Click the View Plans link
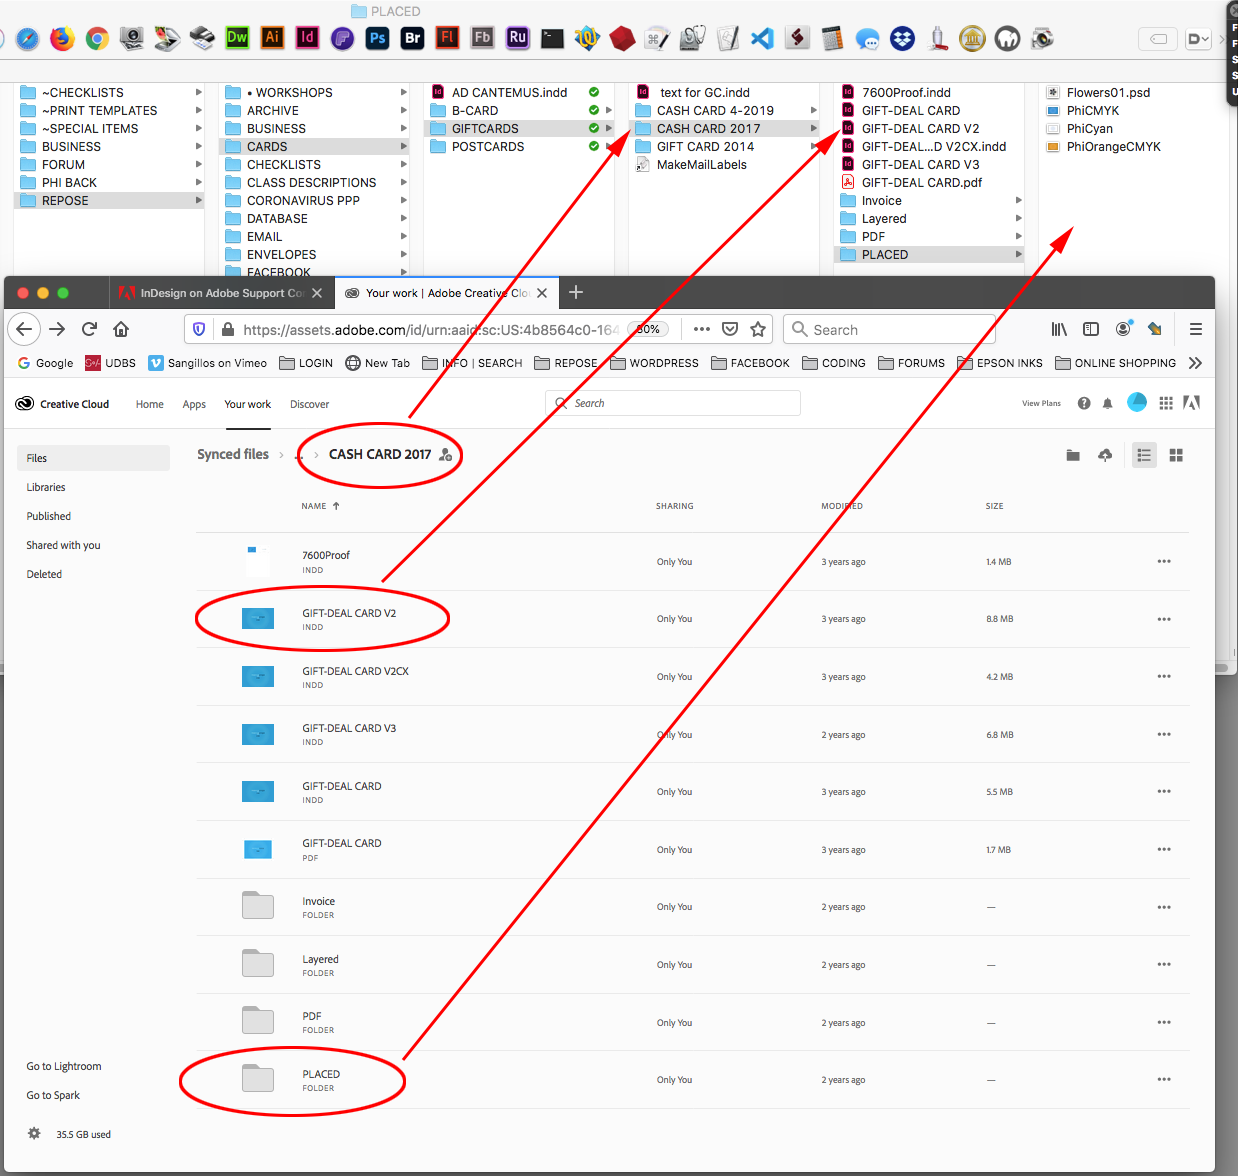The height and width of the screenshot is (1176, 1238). click(x=1041, y=402)
